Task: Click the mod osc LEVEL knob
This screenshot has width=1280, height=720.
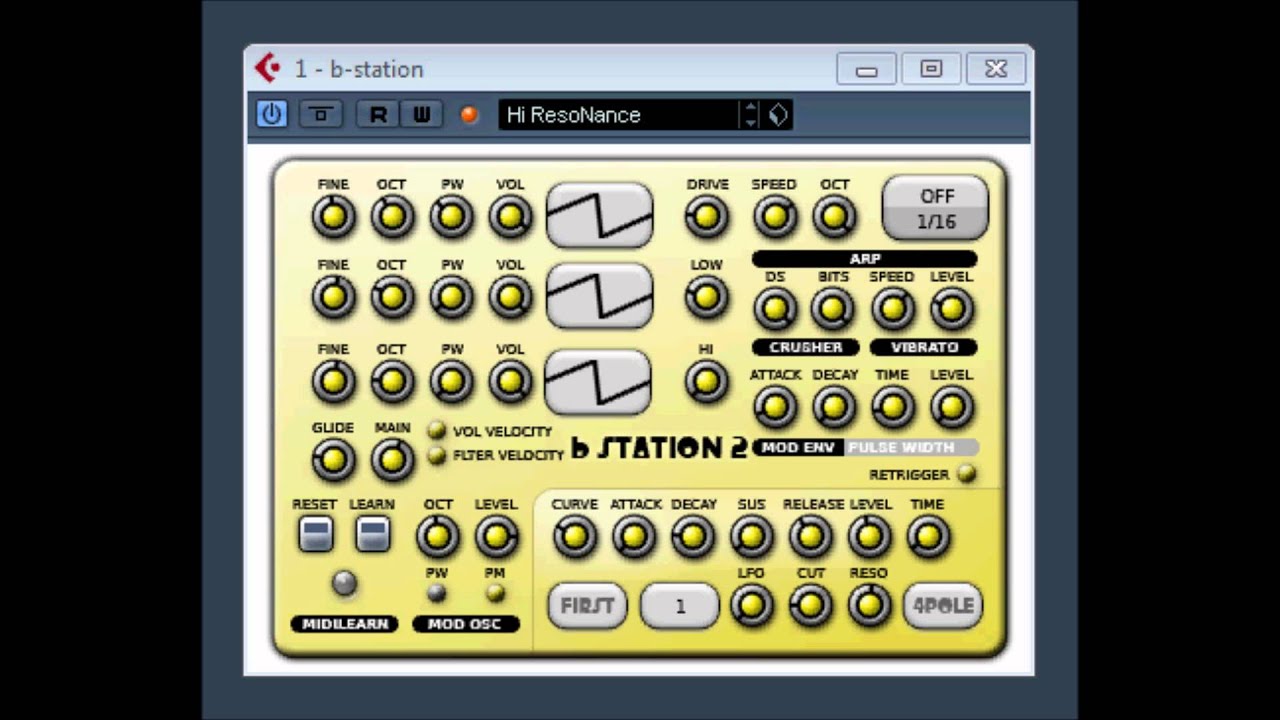Action: tap(496, 537)
